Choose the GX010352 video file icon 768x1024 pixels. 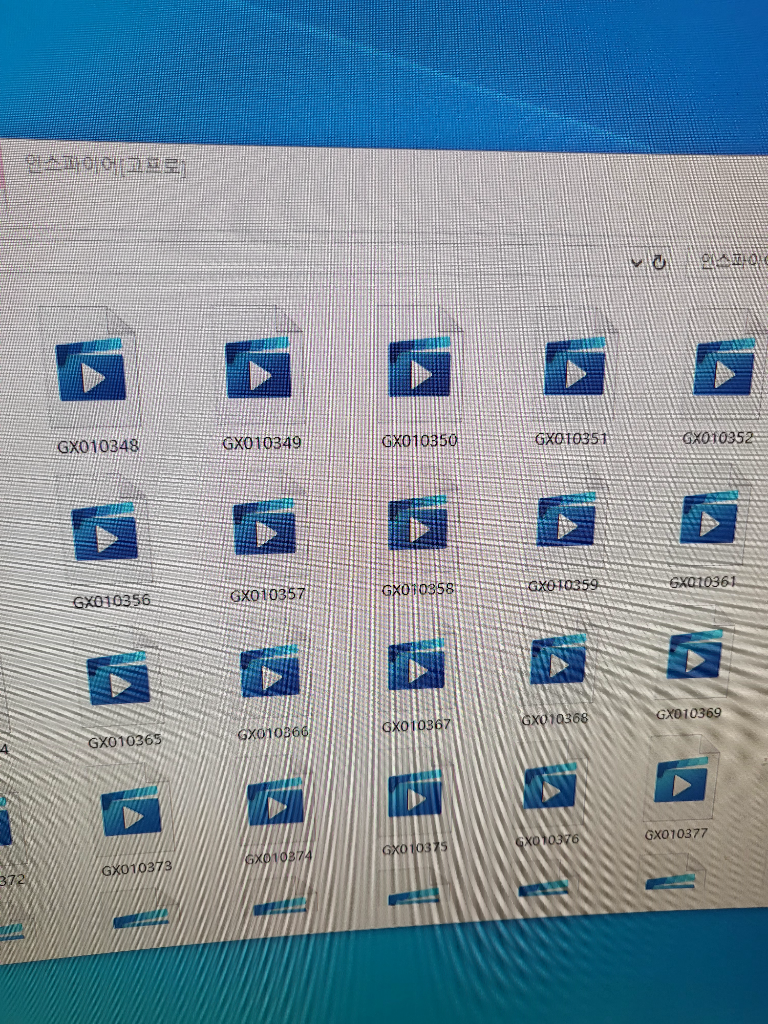(723, 366)
